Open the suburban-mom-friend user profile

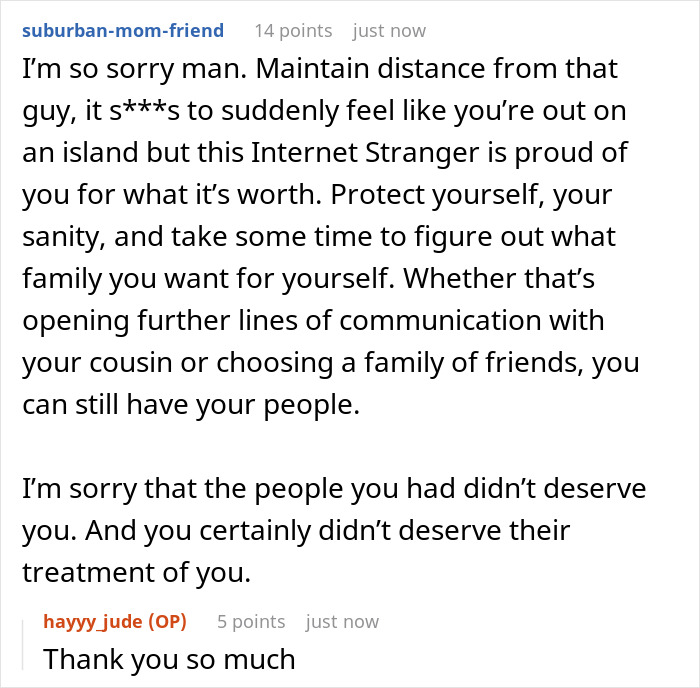point(122,31)
